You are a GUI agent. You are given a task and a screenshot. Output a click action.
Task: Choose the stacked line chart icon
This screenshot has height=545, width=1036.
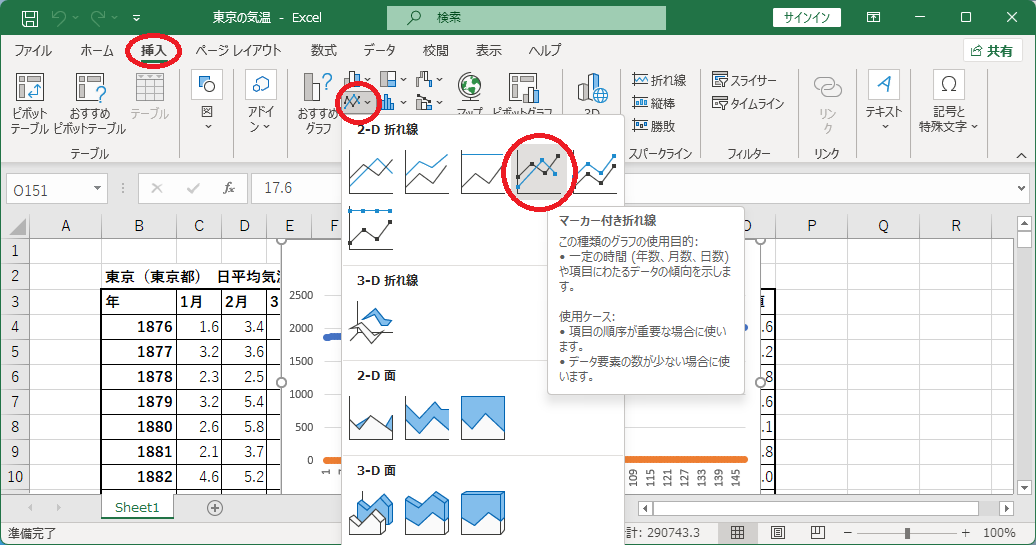pyautogui.click(x=427, y=173)
